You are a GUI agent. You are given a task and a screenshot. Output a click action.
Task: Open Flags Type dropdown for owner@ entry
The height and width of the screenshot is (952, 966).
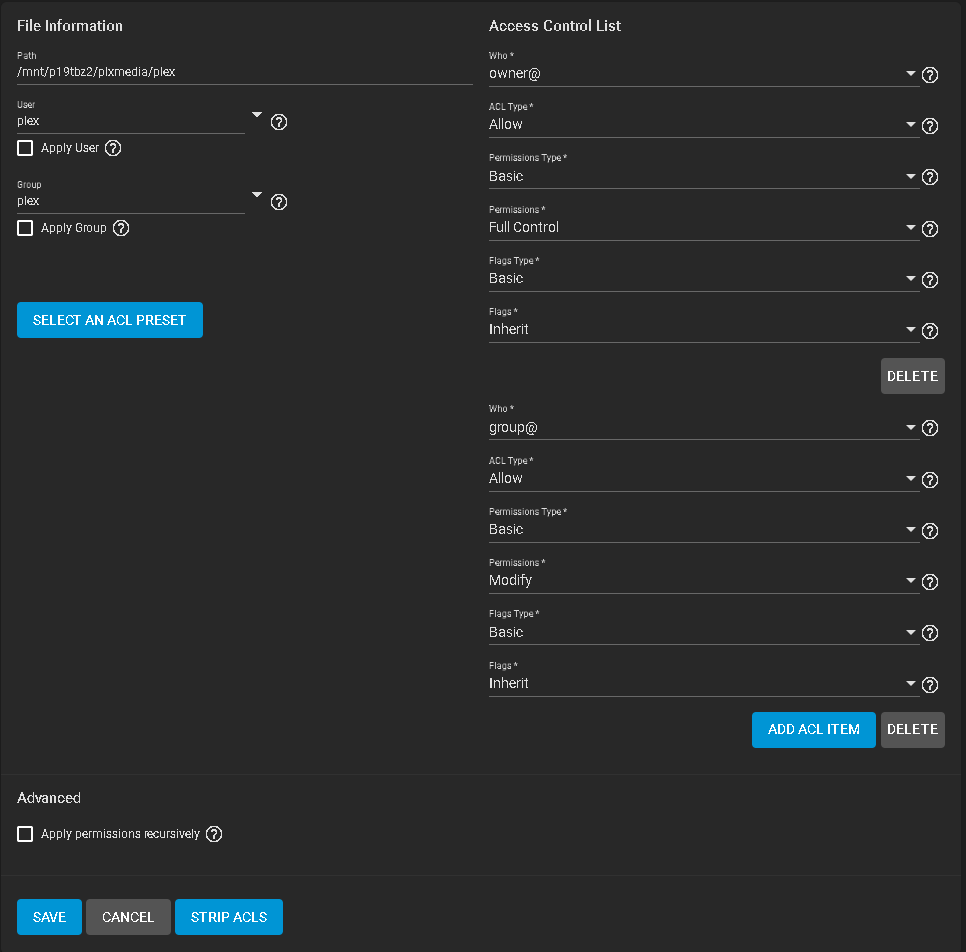(704, 279)
